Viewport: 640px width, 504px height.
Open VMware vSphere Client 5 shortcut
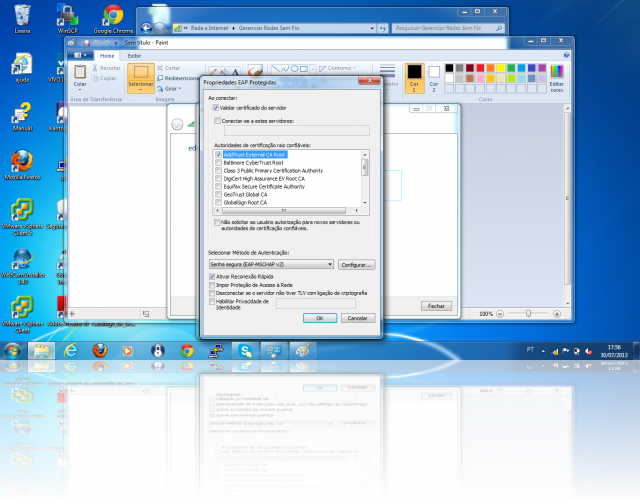(x=22, y=217)
